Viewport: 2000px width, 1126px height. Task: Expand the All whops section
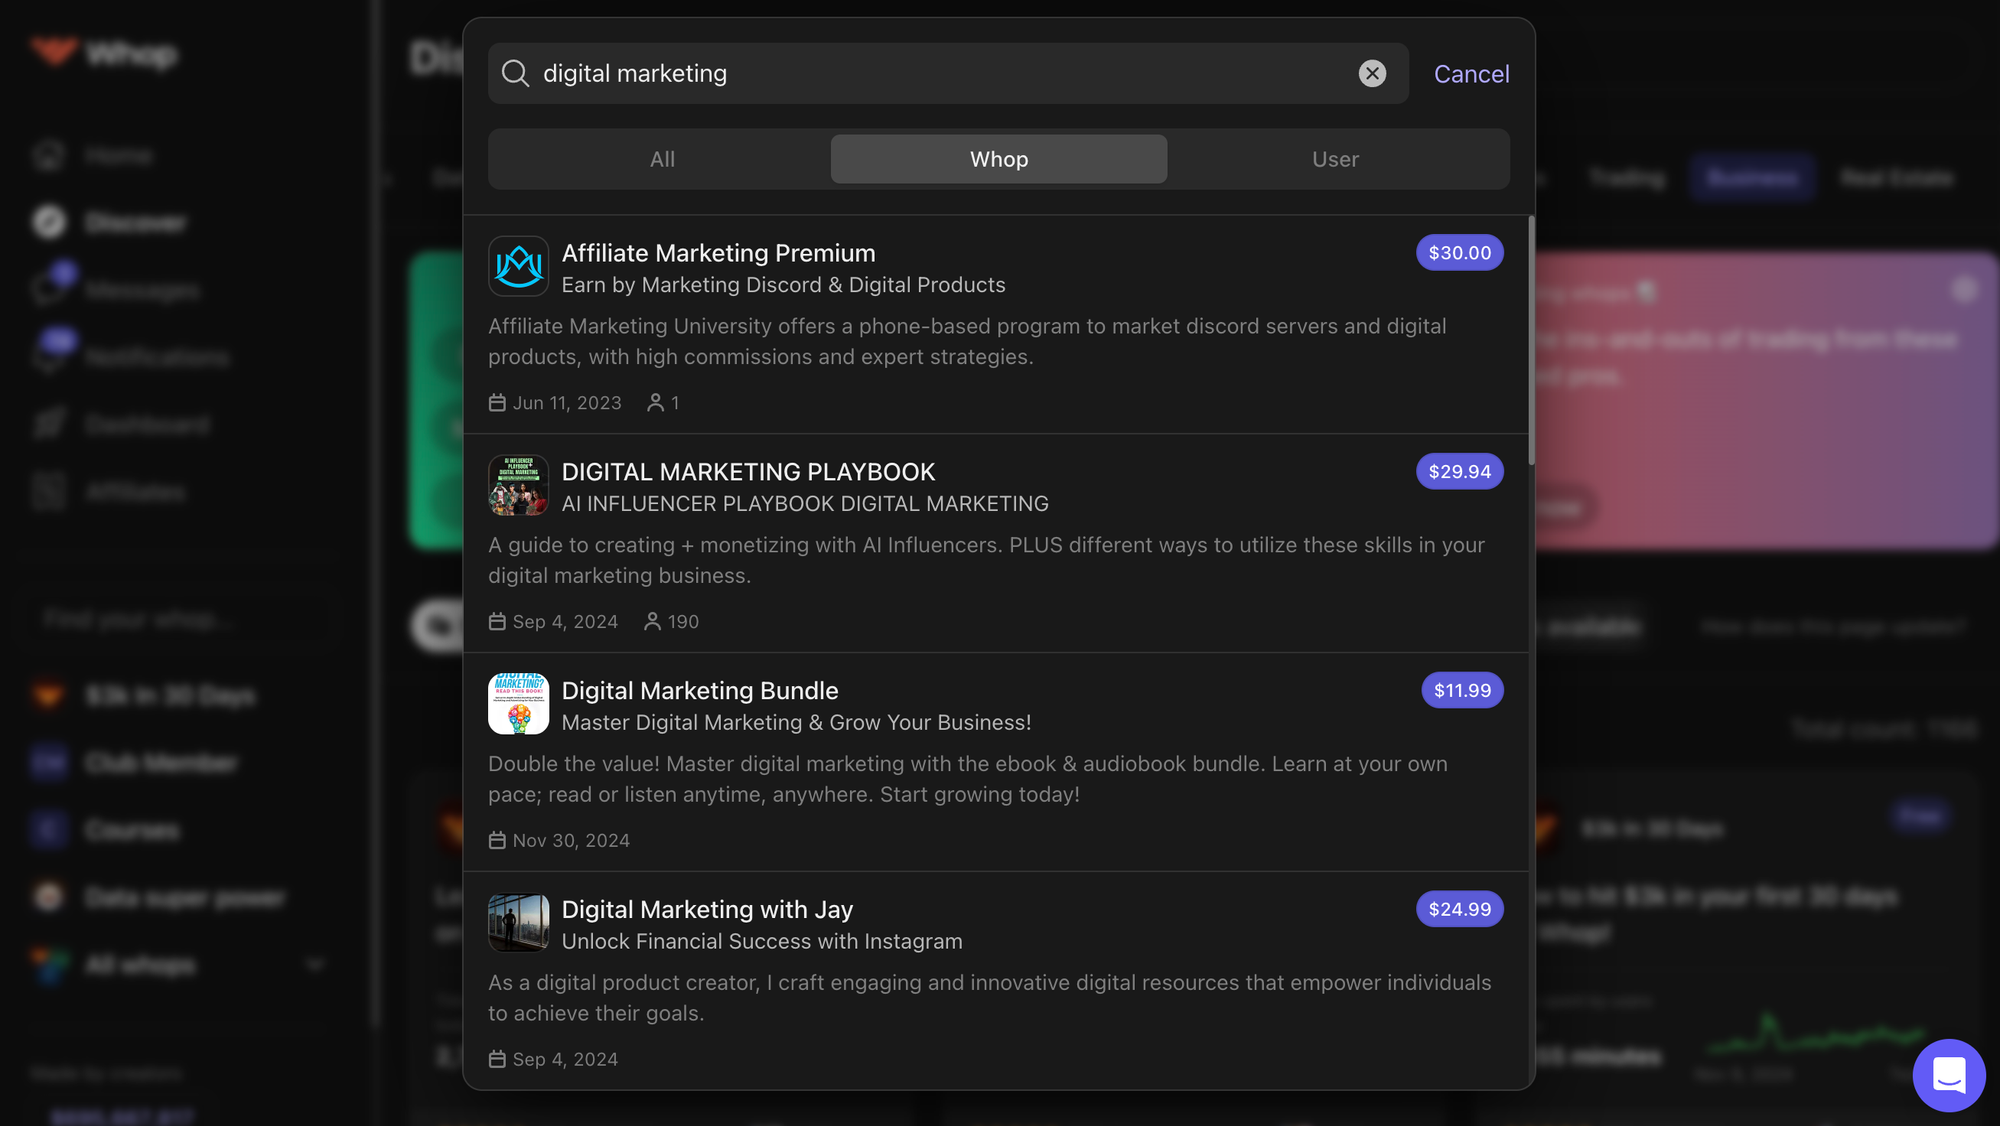[x=314, y=964]
